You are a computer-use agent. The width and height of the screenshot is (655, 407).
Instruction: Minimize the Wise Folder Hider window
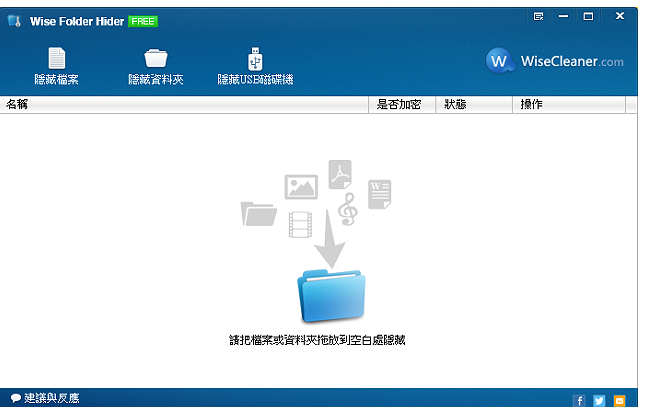click(x=563, y=16)
